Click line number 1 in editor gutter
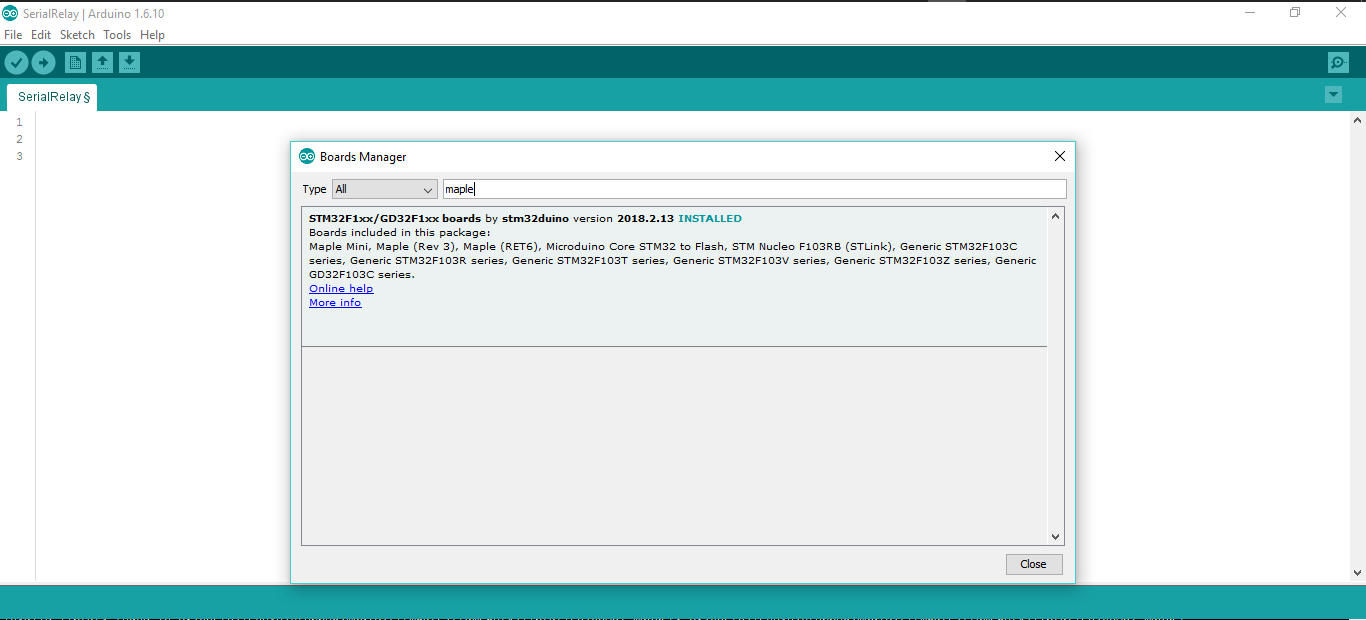This screenshot has width=1366, height=620. pyautogui.click(x=19, y=122)
